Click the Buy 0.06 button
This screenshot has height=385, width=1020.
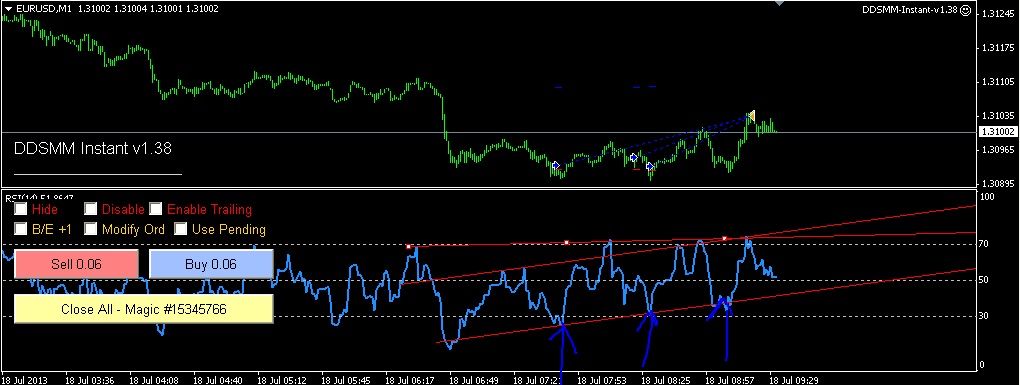click(211, 264)
